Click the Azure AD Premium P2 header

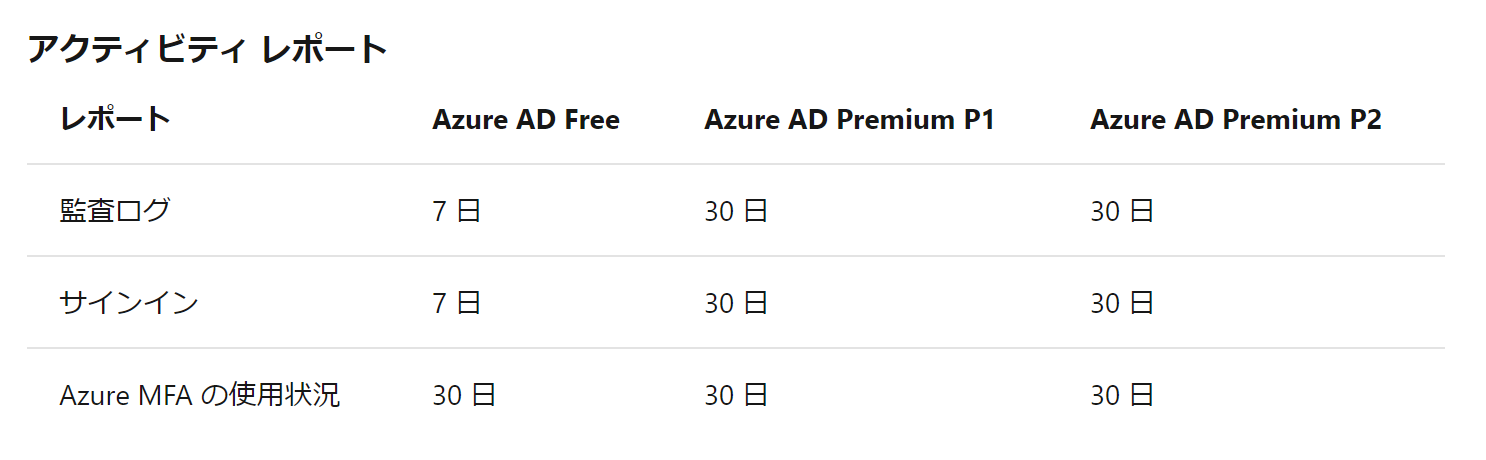[1236, 120]
